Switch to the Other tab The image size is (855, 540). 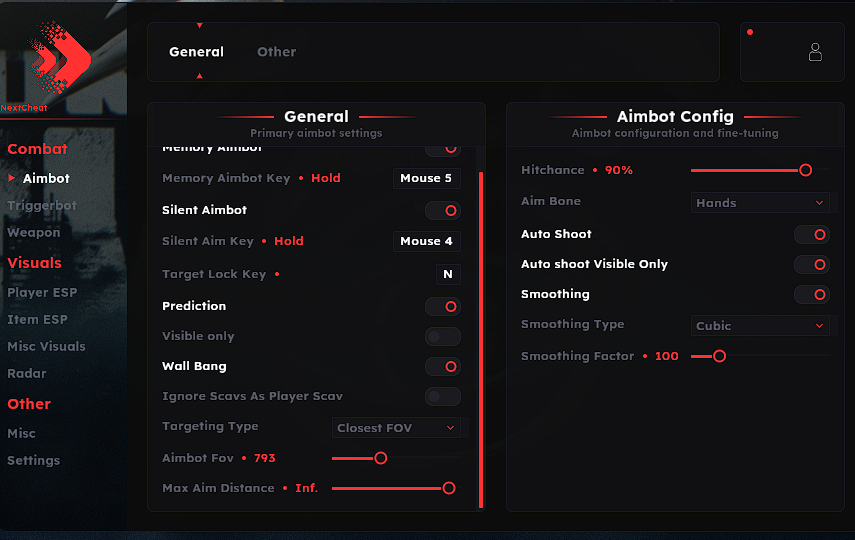(276, 52)
